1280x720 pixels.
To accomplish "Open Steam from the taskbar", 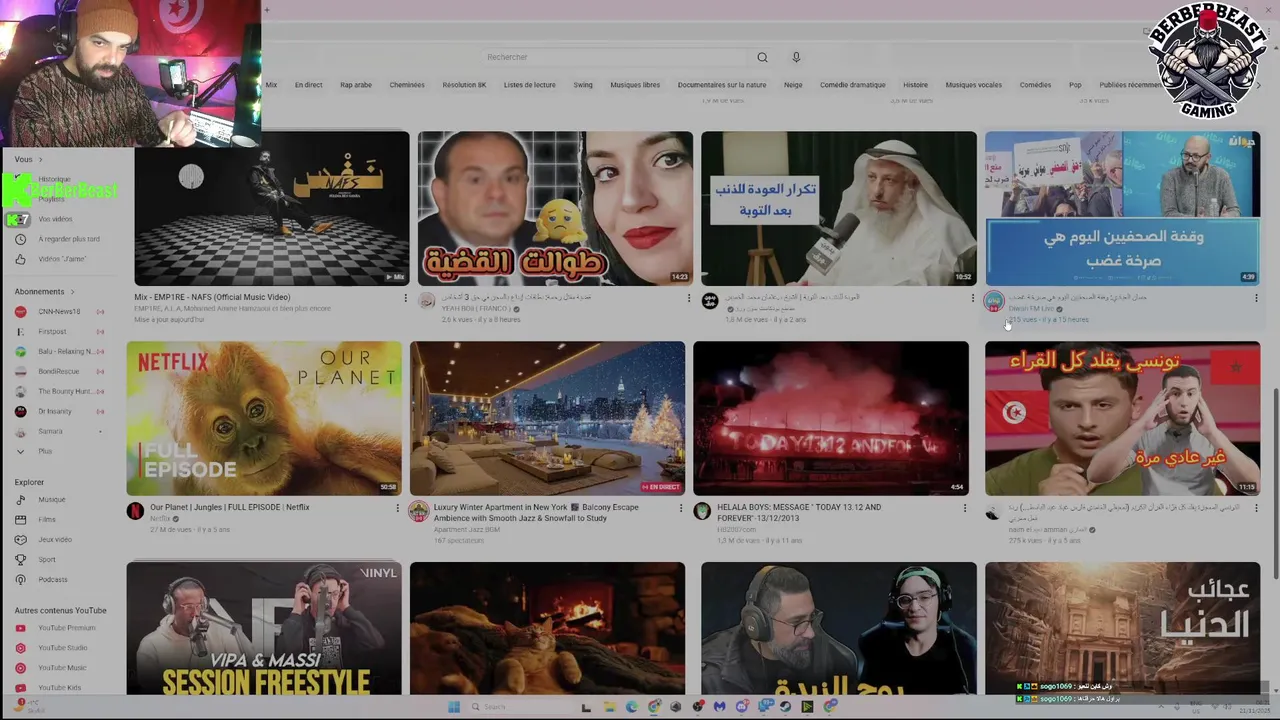I will coord(785,707).
